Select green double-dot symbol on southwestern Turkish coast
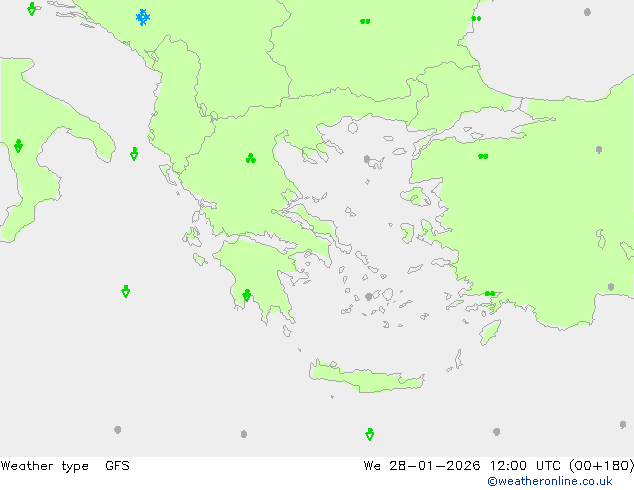 point(490,294)
